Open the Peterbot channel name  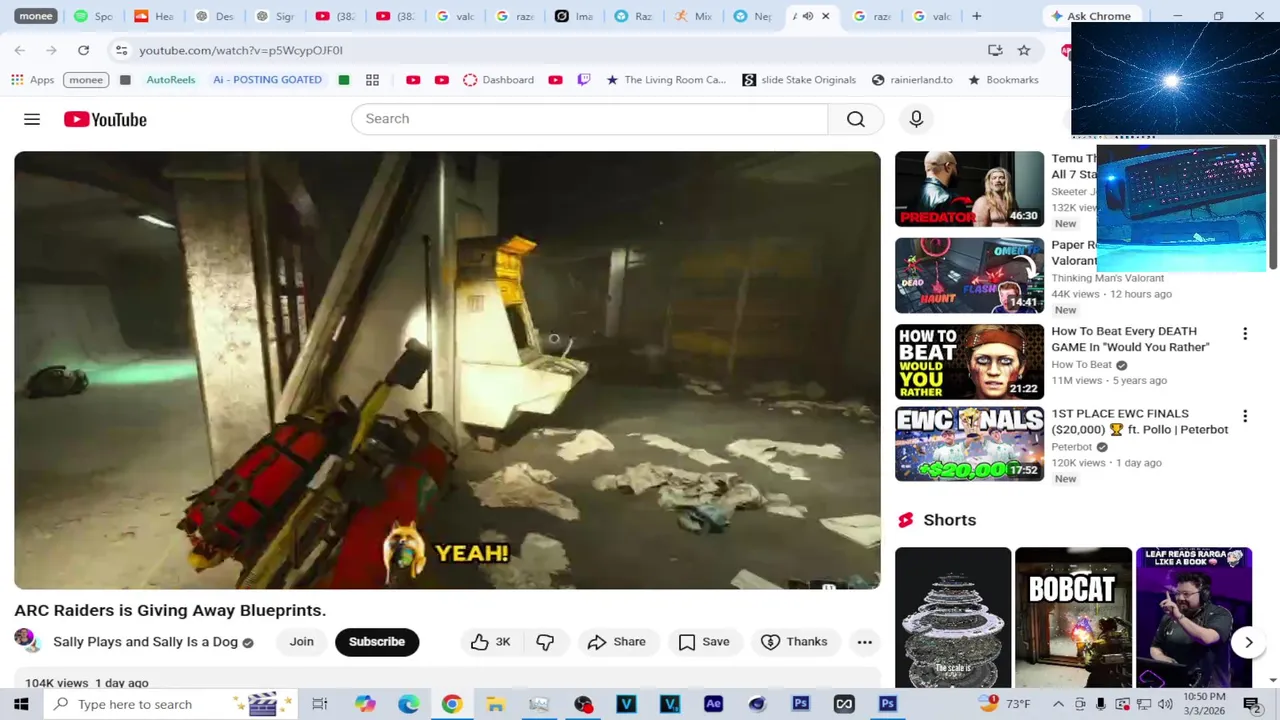1071,447
